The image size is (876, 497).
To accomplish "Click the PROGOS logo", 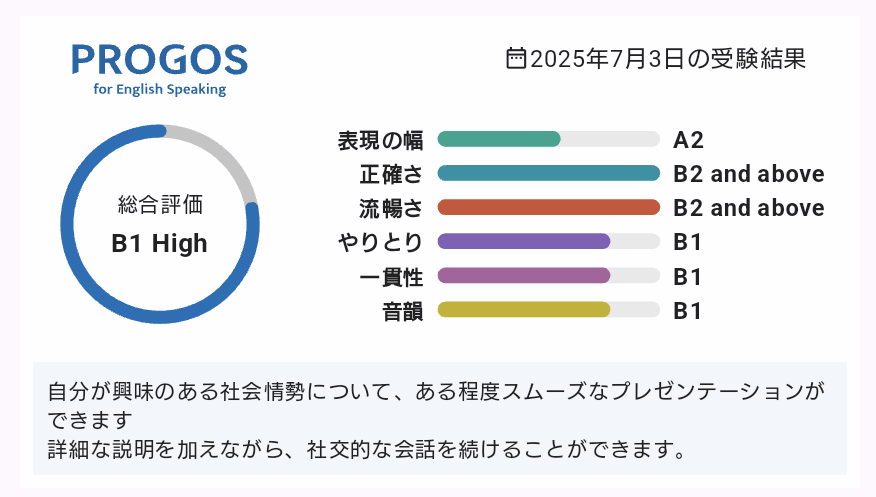I will 160,70.
